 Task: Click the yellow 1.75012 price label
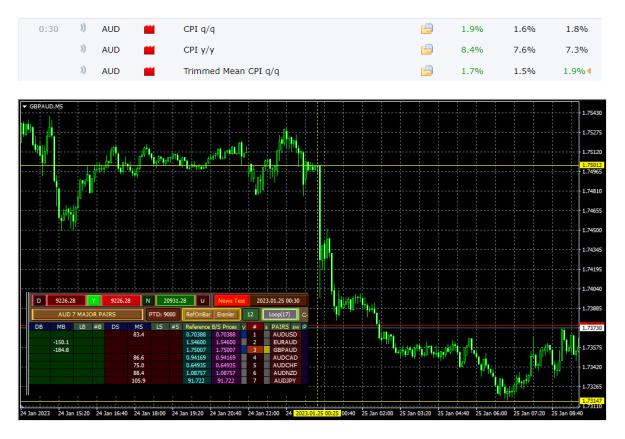pyautogui.click(x=592, y=165)
